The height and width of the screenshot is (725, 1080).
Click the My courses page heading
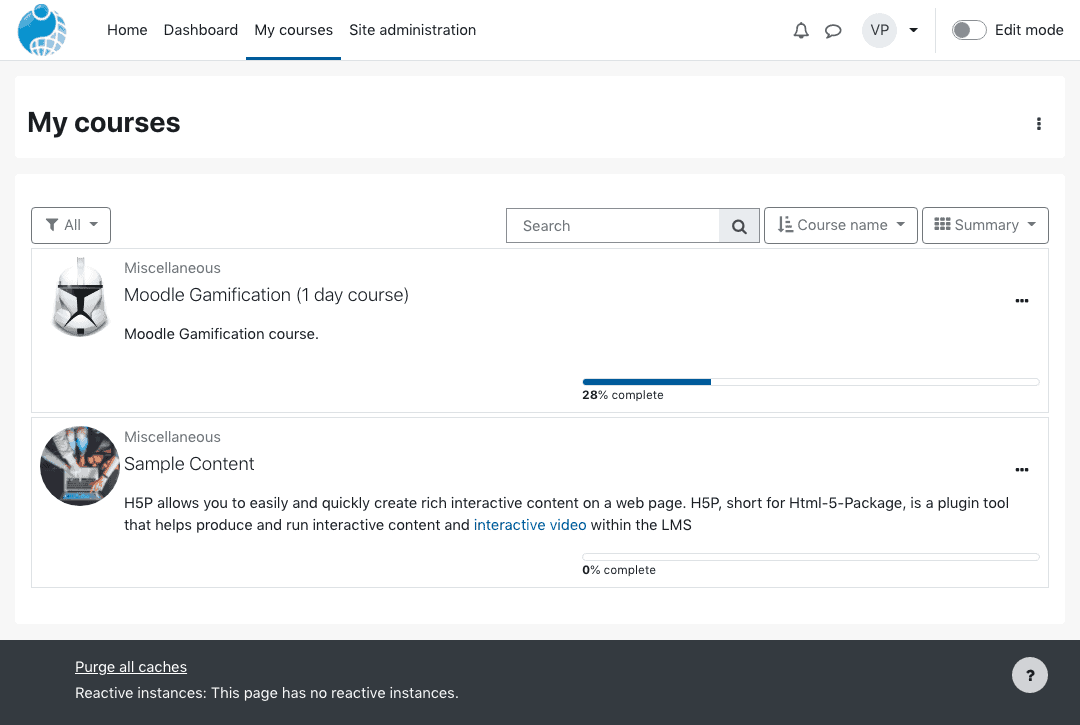(104, 123)
